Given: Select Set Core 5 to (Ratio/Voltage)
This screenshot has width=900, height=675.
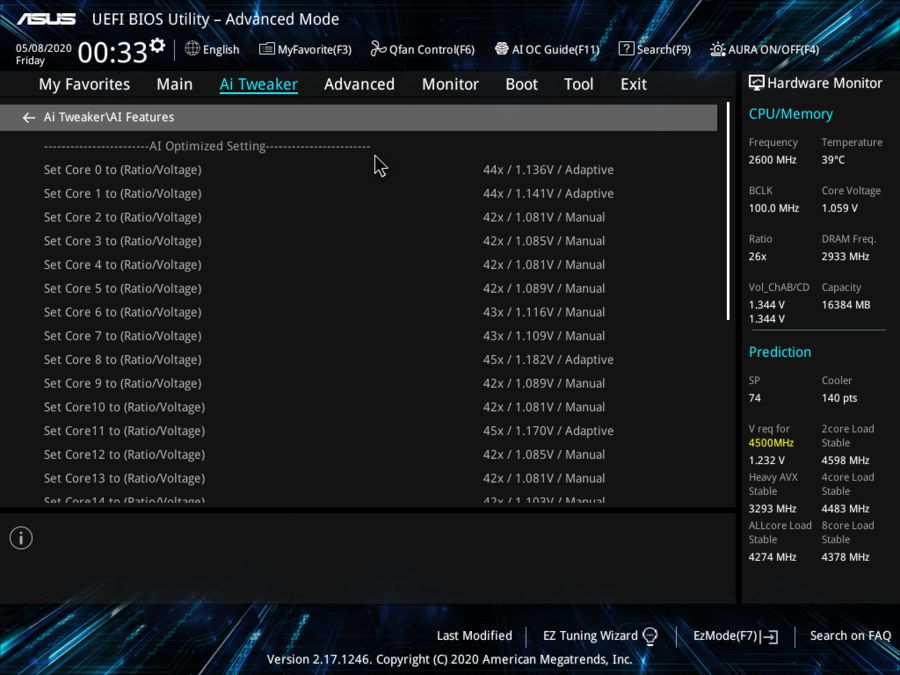Looking at the screenshot, I should click(123, 289).
